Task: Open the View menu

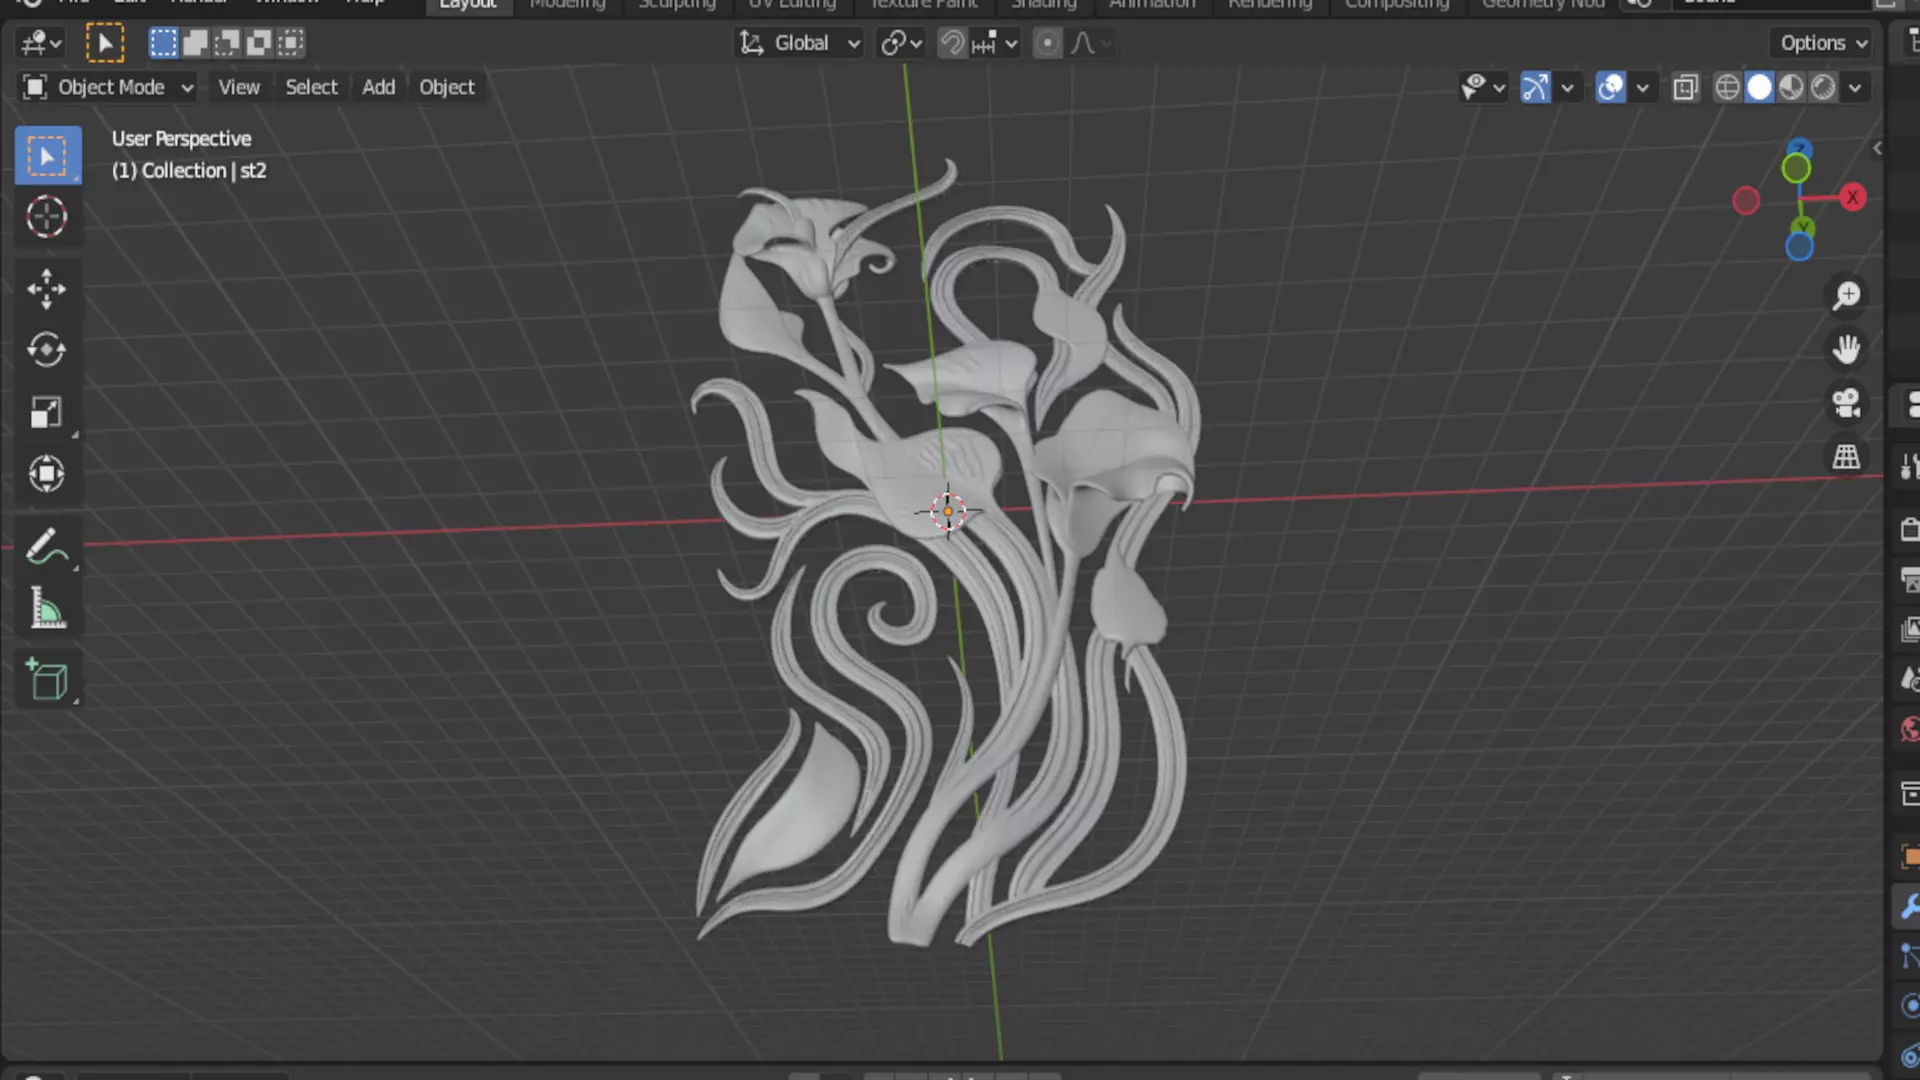Action: point(239,87)
